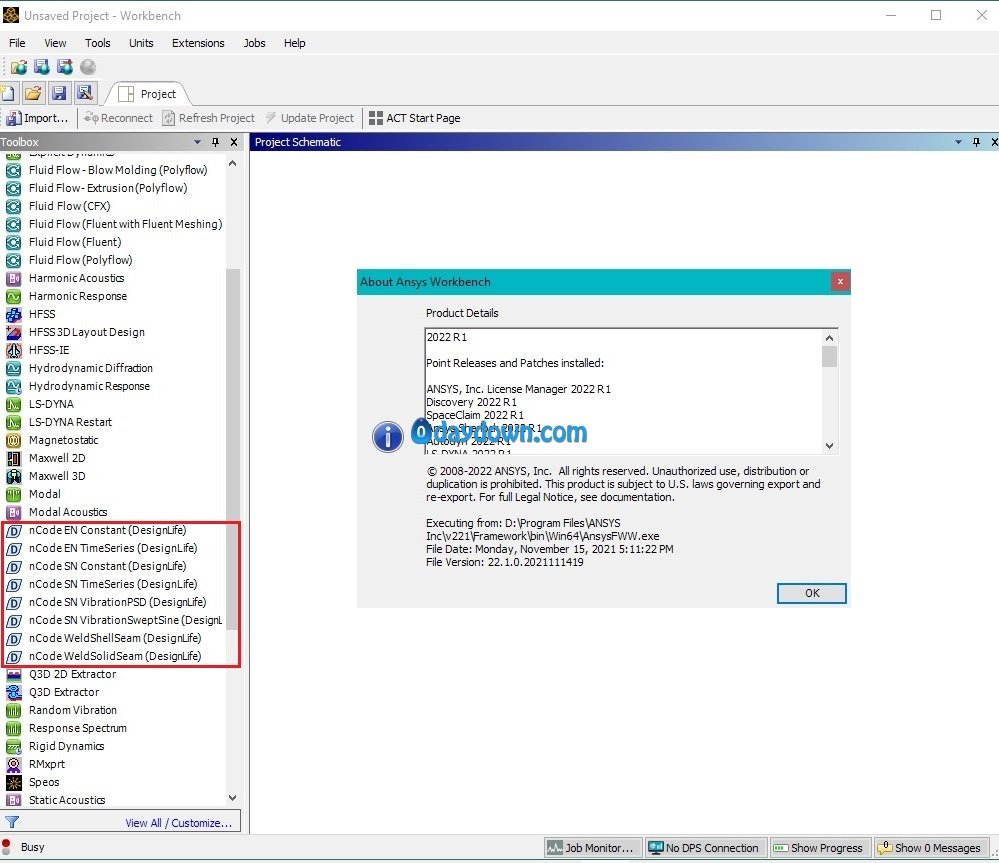Select nCode WeldShellSeam (DesignLife) in the Toolbox
Screen dimensions: 999x863
[x=115, y=638]
